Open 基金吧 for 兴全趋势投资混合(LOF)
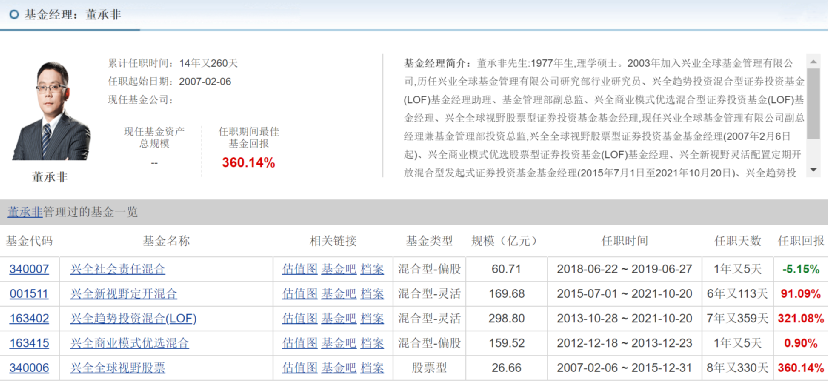The height and width of the screenshot is (381, 828). tap(339, 319)
